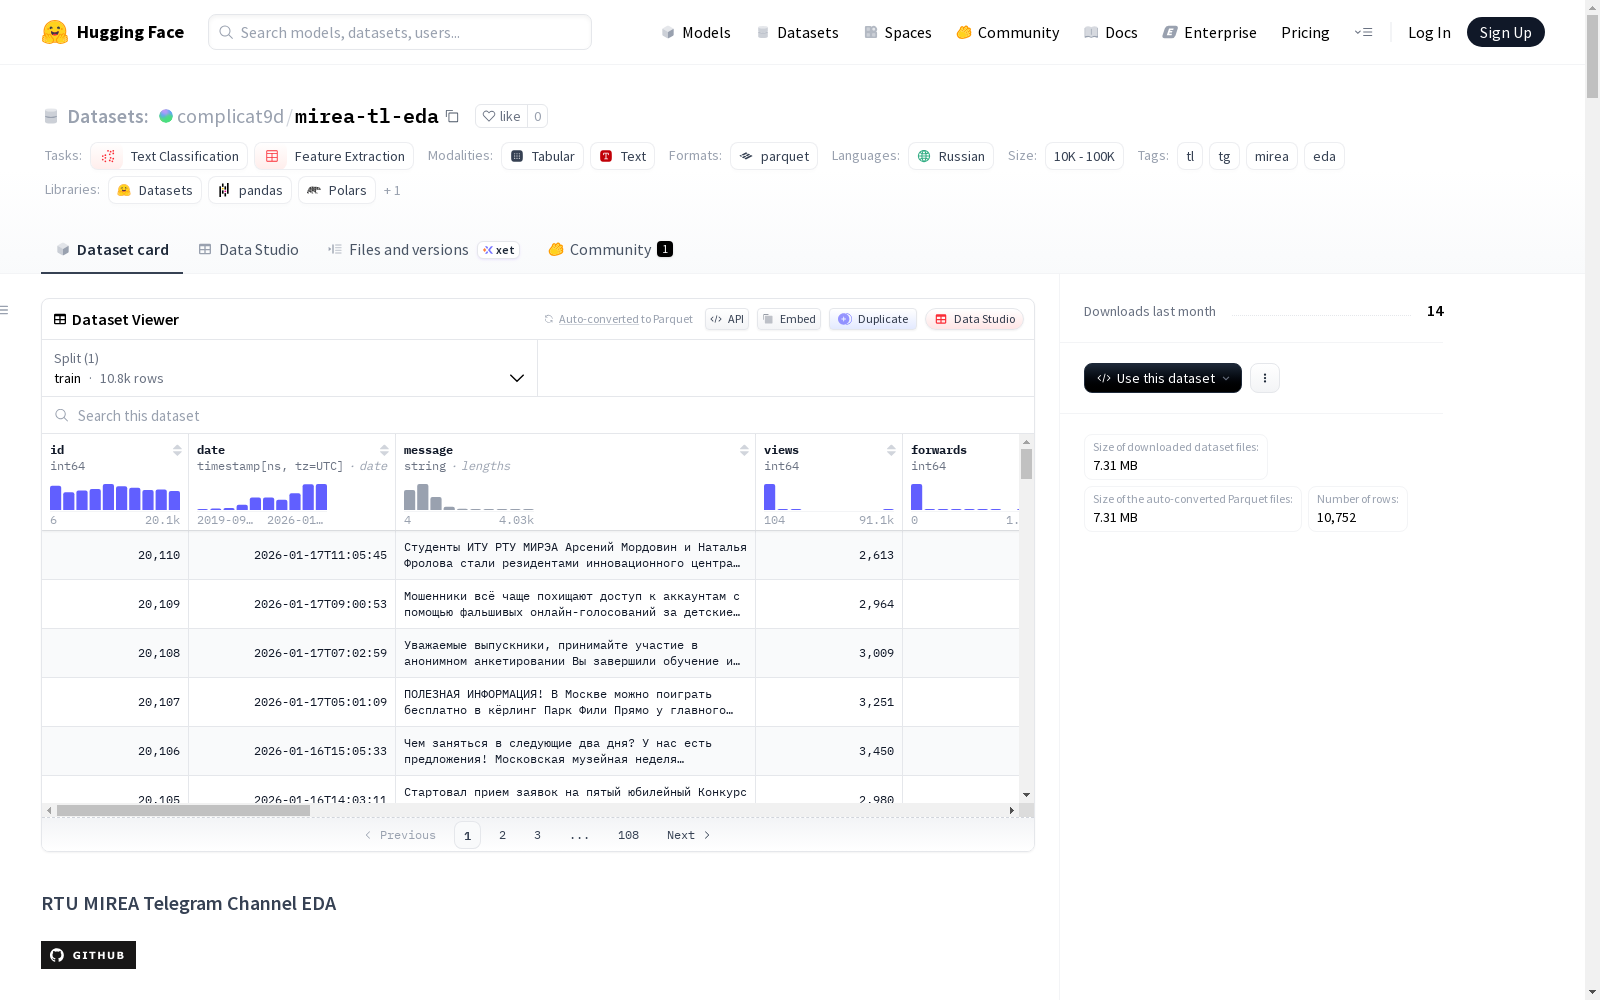Image resolution: width=1600 pixels, height=1000 pixels.
Task: Sort the date column
Action: [384, 450]
